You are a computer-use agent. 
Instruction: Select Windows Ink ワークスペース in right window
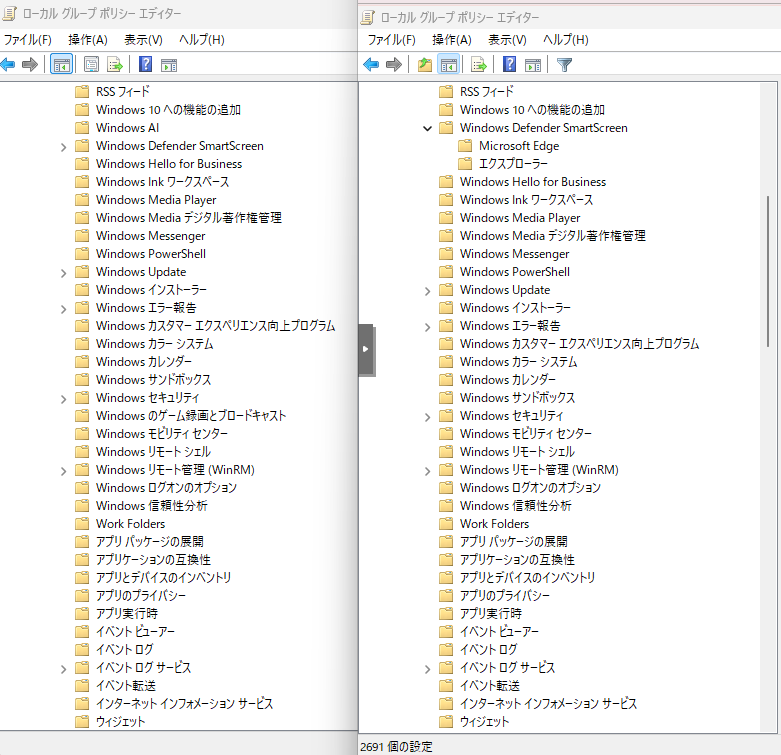[526, 200]
